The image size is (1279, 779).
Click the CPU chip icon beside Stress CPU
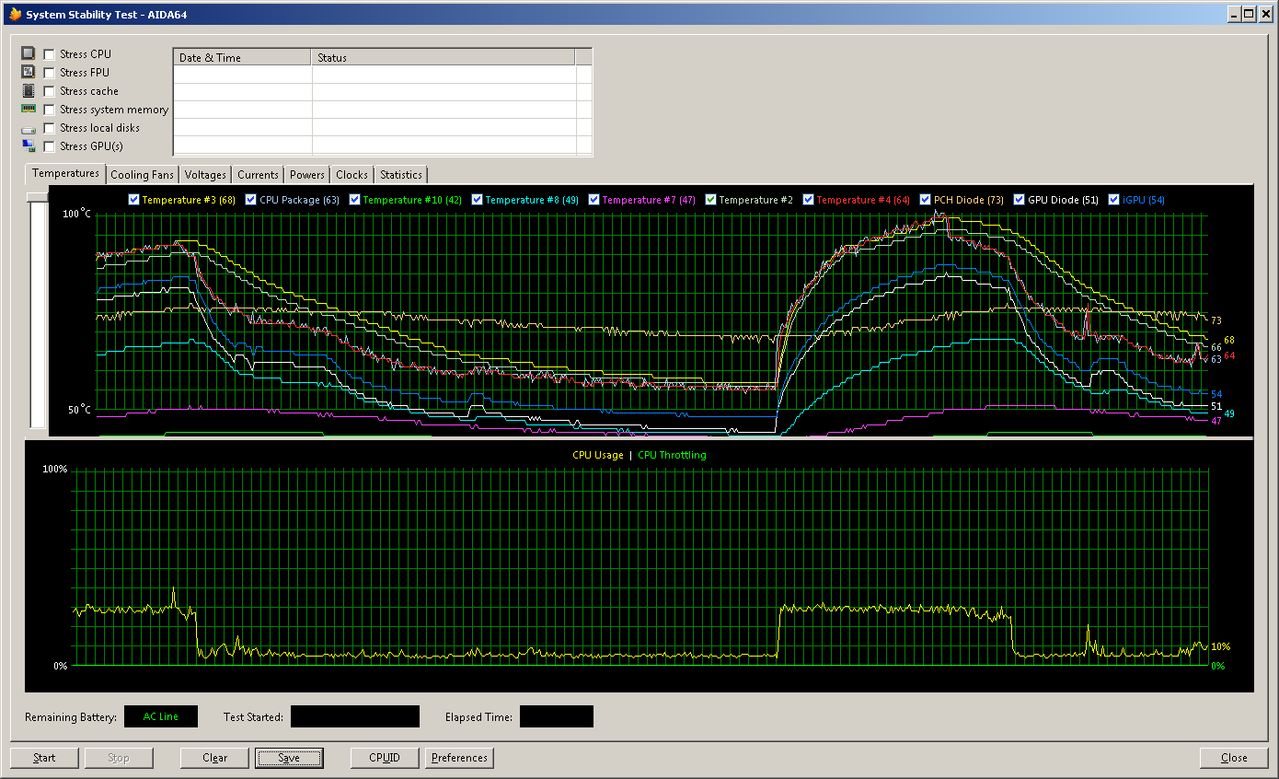pos(28,54)
